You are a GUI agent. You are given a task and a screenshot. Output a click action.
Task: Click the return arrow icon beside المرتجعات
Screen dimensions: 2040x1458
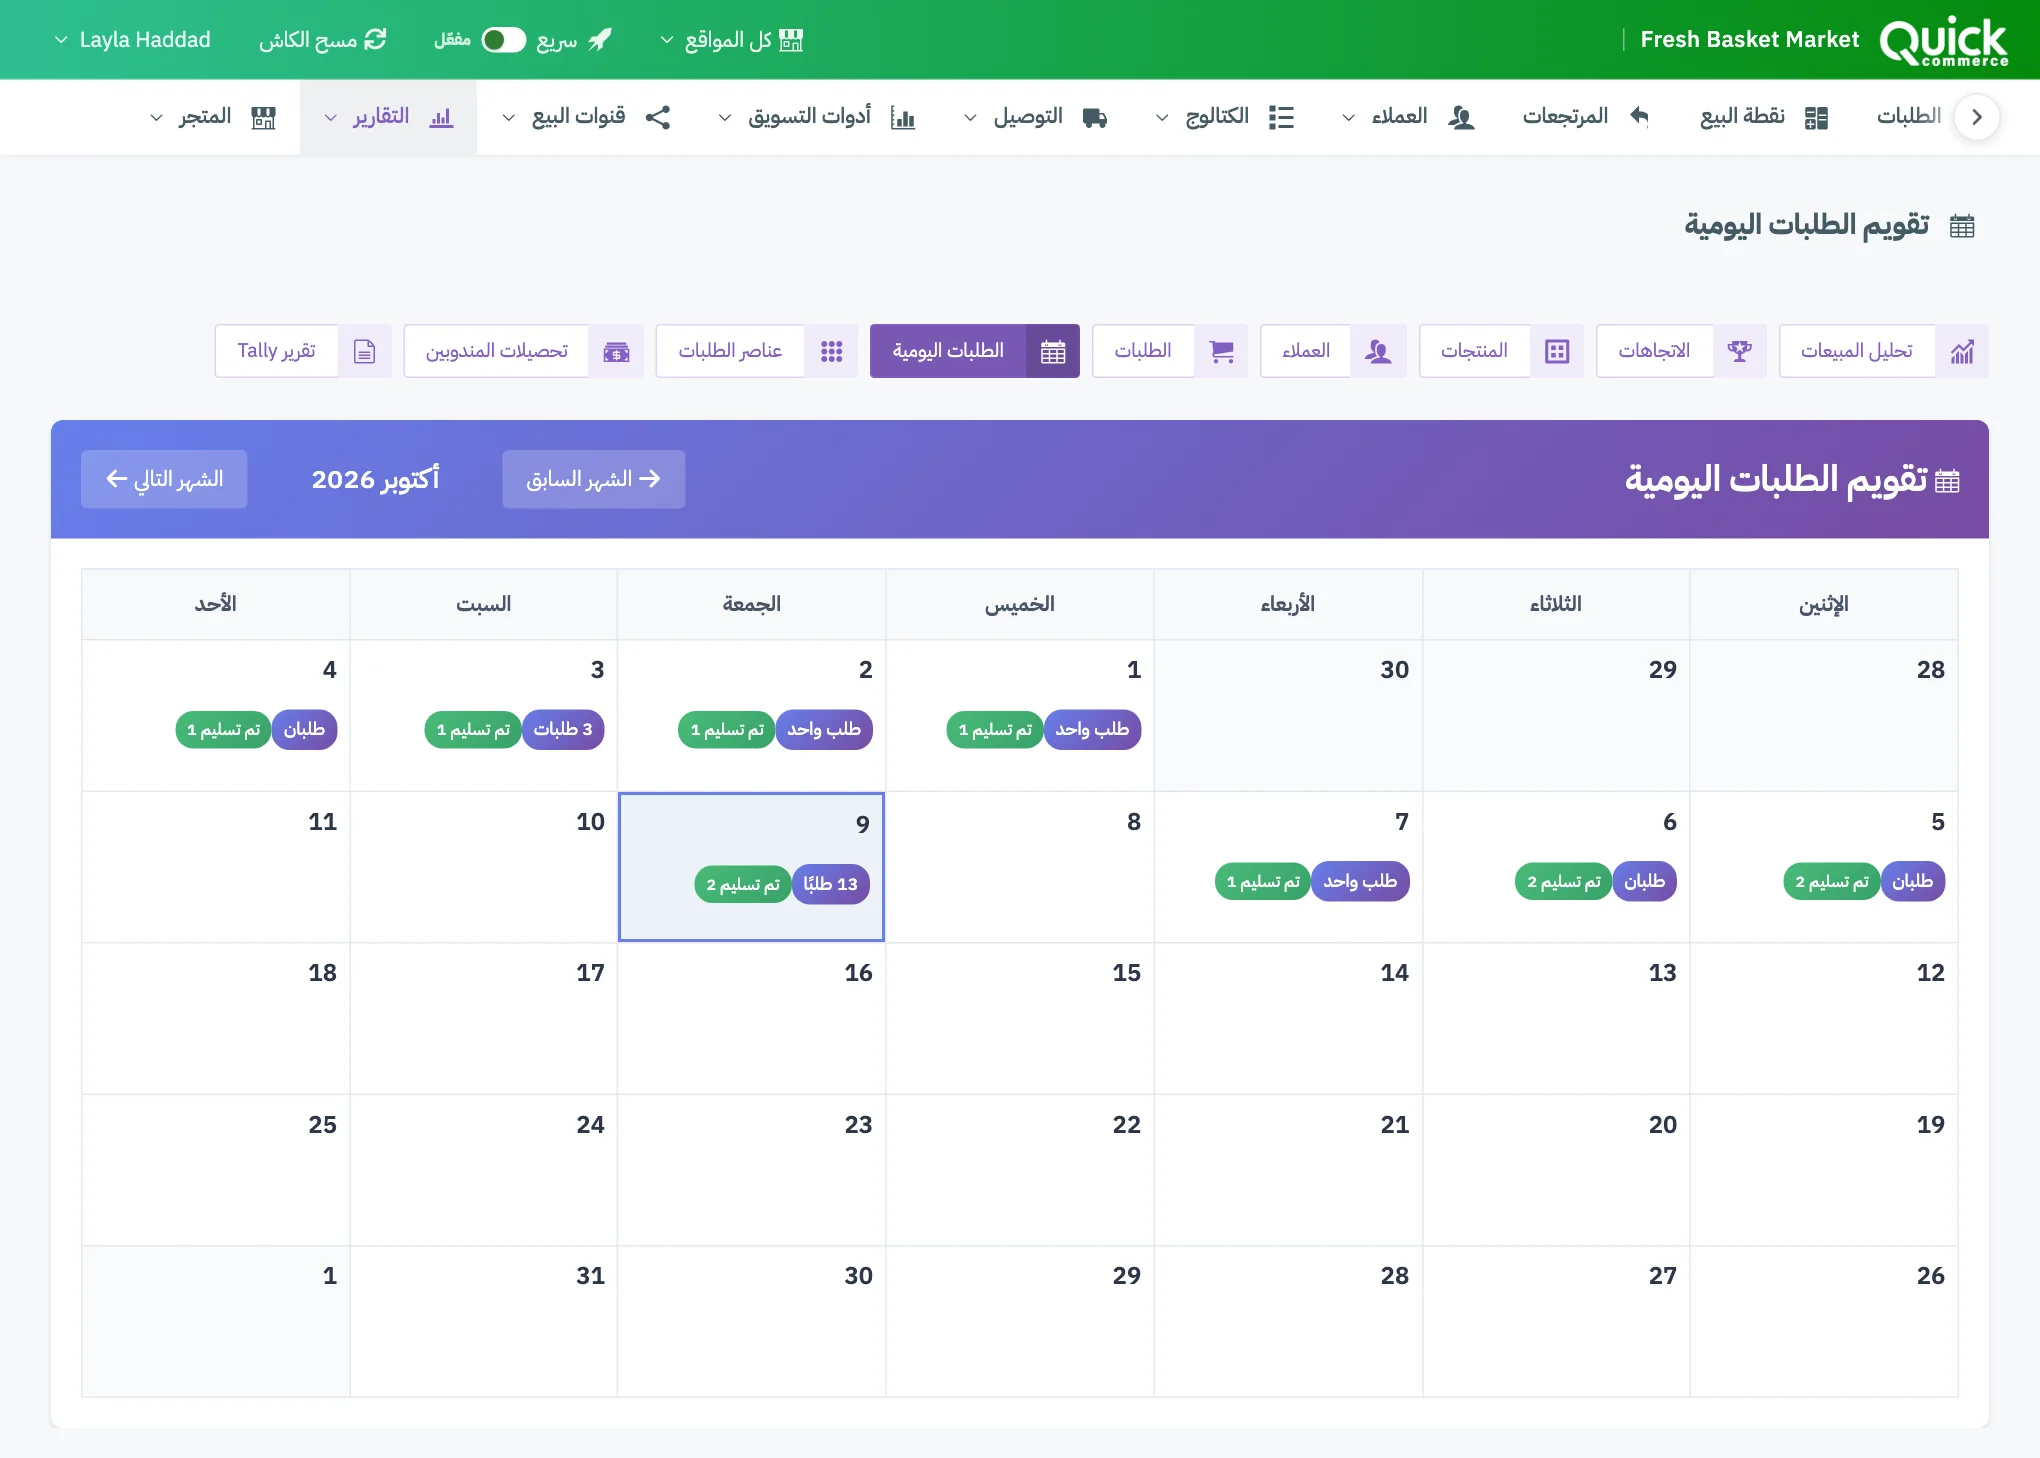pyautogui.click(x=1639, y=116)
